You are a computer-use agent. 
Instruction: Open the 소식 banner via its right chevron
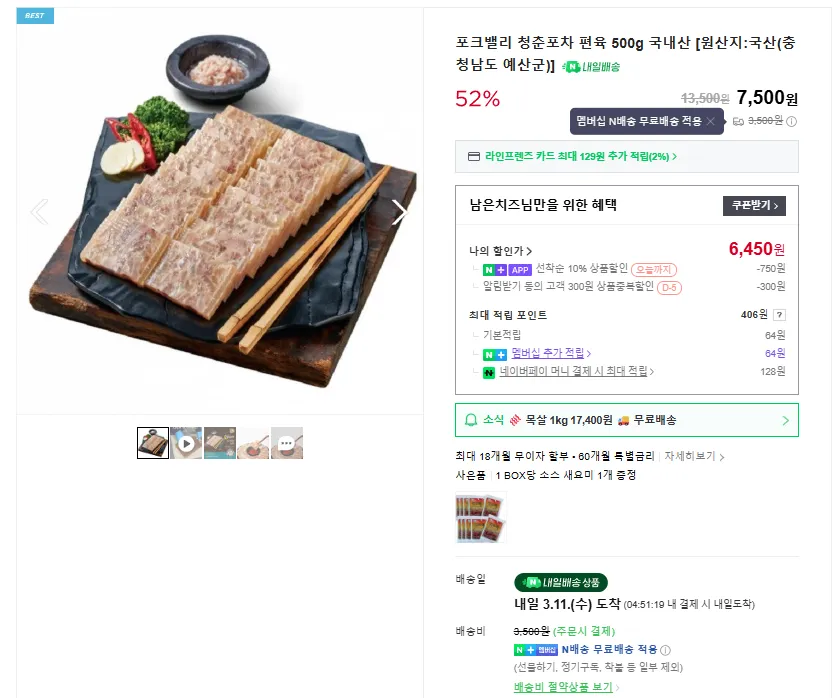coord(786,419)
